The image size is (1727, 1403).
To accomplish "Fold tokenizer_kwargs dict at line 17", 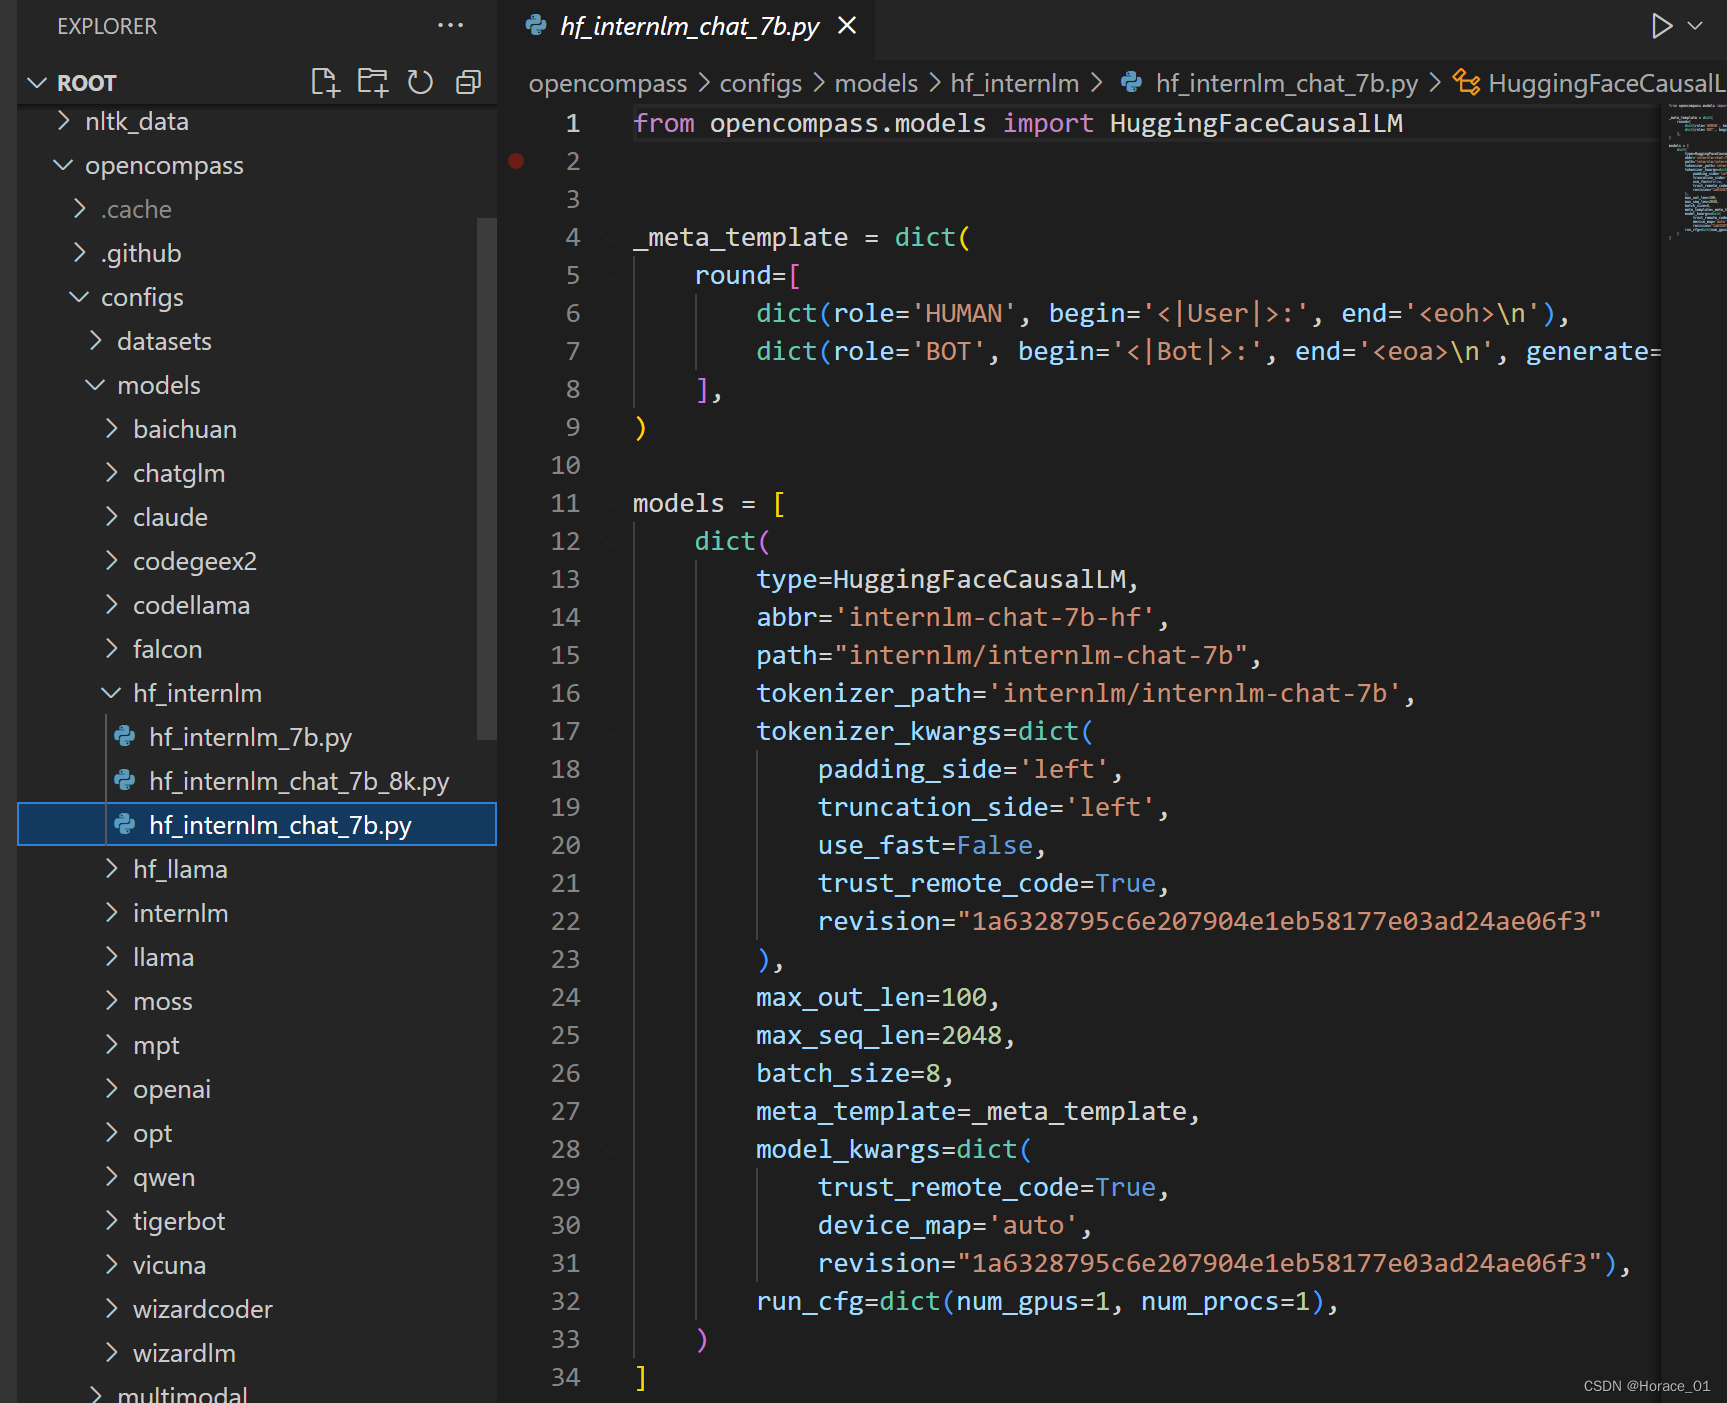I will click(x=611, y=731).
